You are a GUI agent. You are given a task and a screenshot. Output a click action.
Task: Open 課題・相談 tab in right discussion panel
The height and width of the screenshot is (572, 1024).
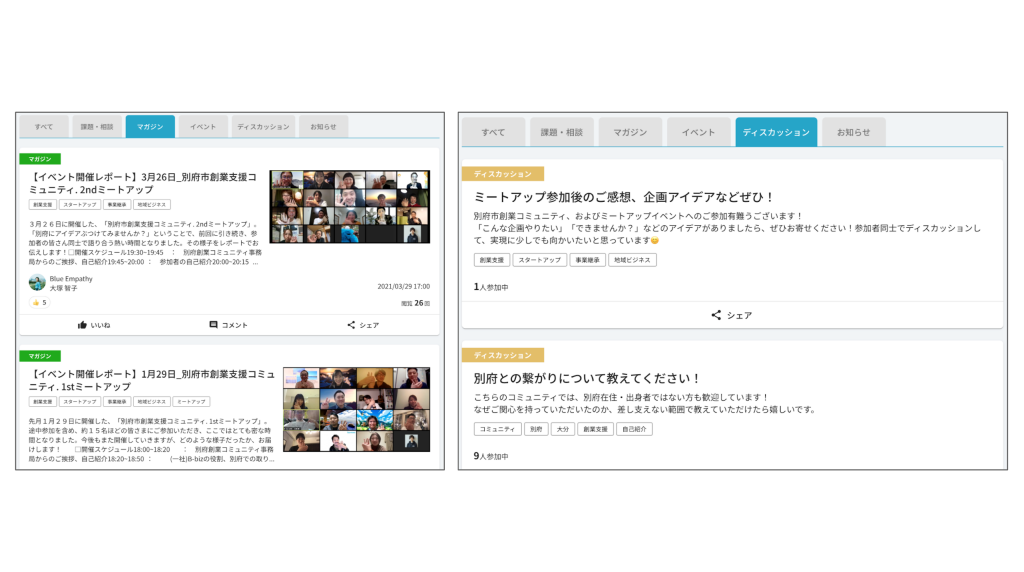pyautogui.click(x=562, y=132)
